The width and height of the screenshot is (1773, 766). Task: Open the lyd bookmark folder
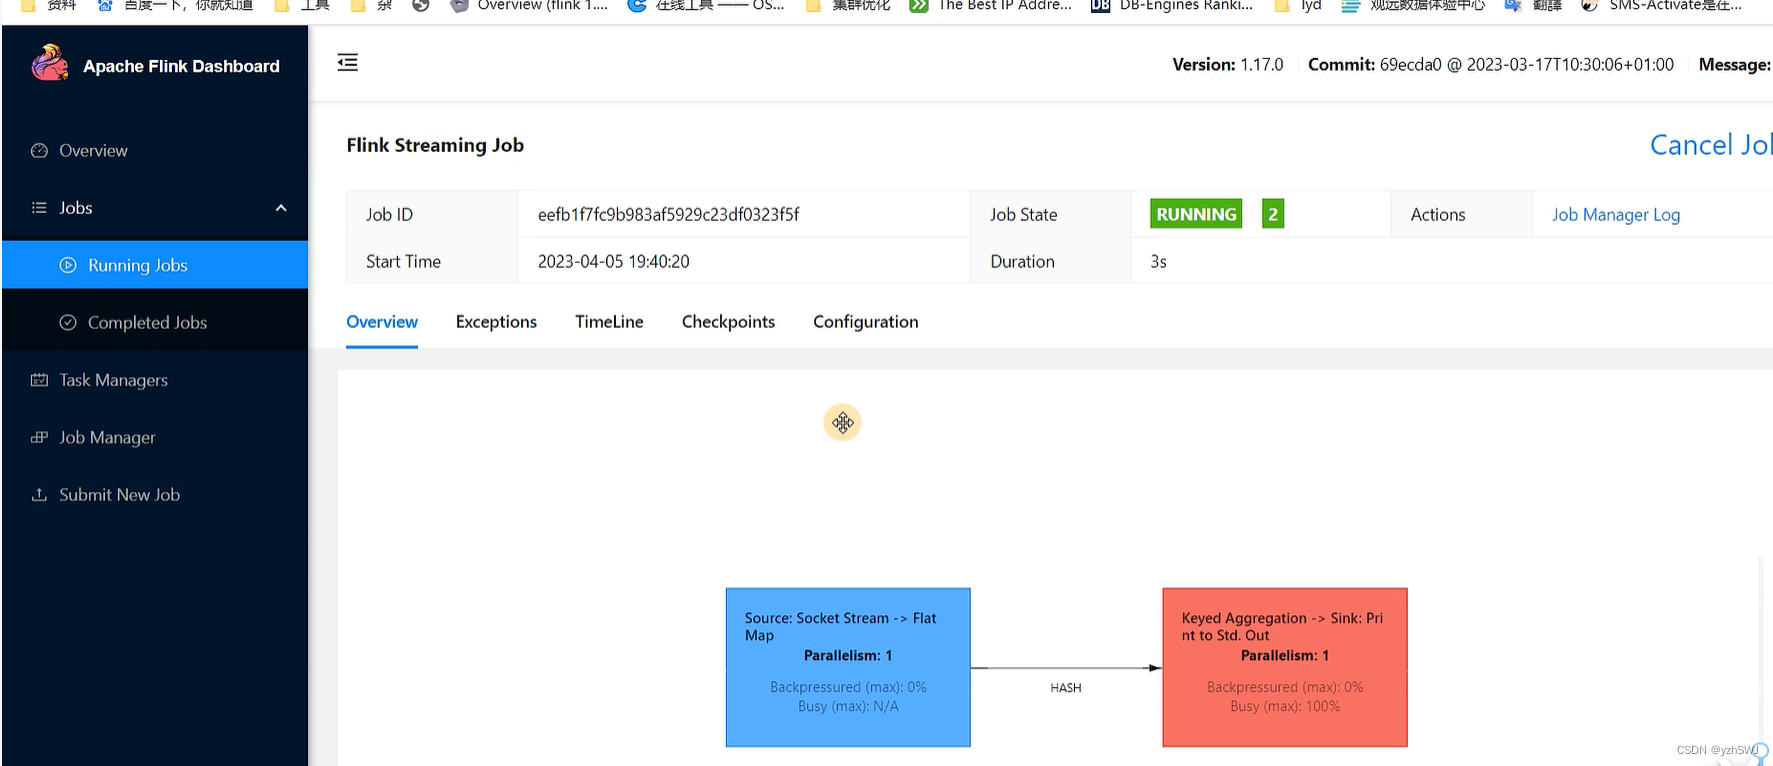pyautogui.click(x=1298, y=6)
